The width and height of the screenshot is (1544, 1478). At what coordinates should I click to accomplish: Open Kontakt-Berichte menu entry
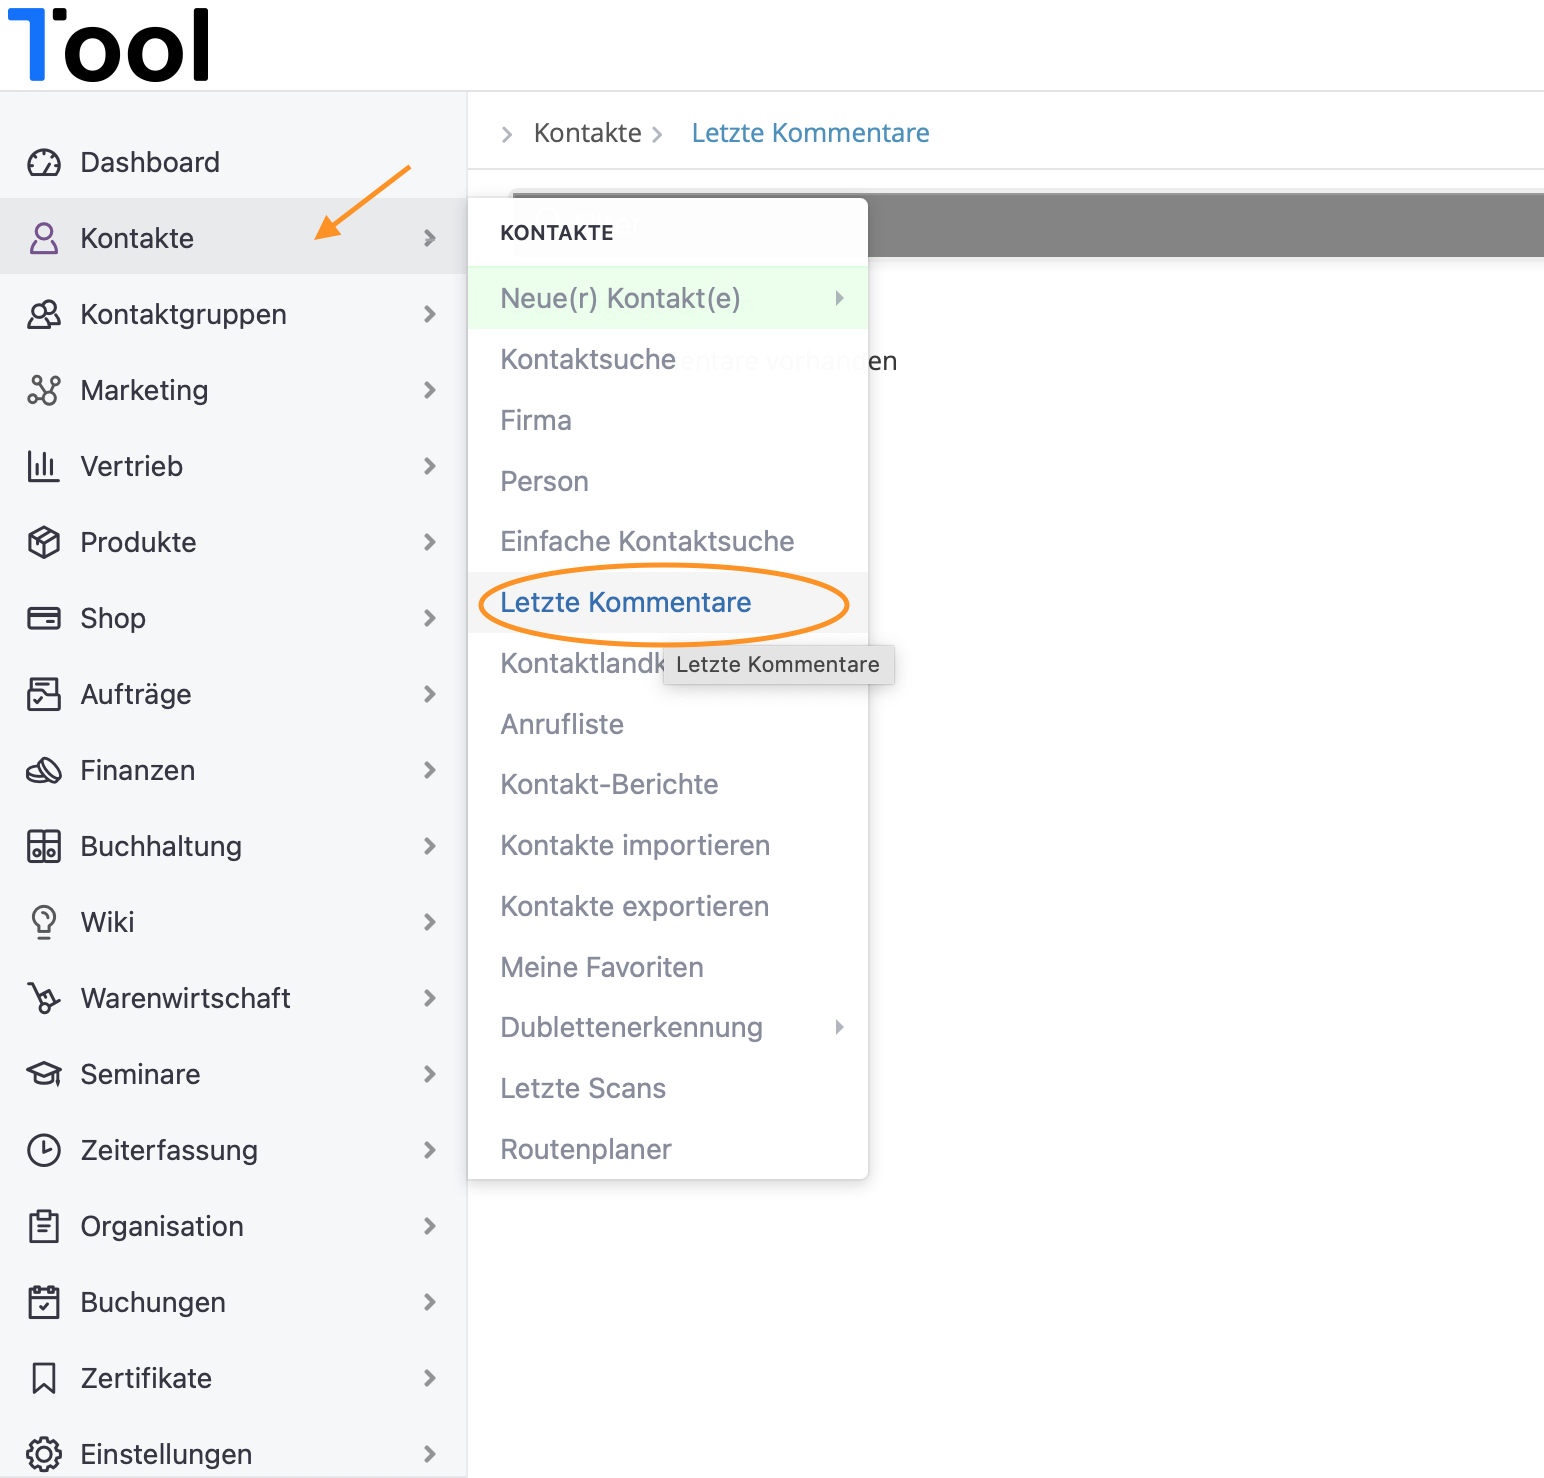tap(668, 784)
